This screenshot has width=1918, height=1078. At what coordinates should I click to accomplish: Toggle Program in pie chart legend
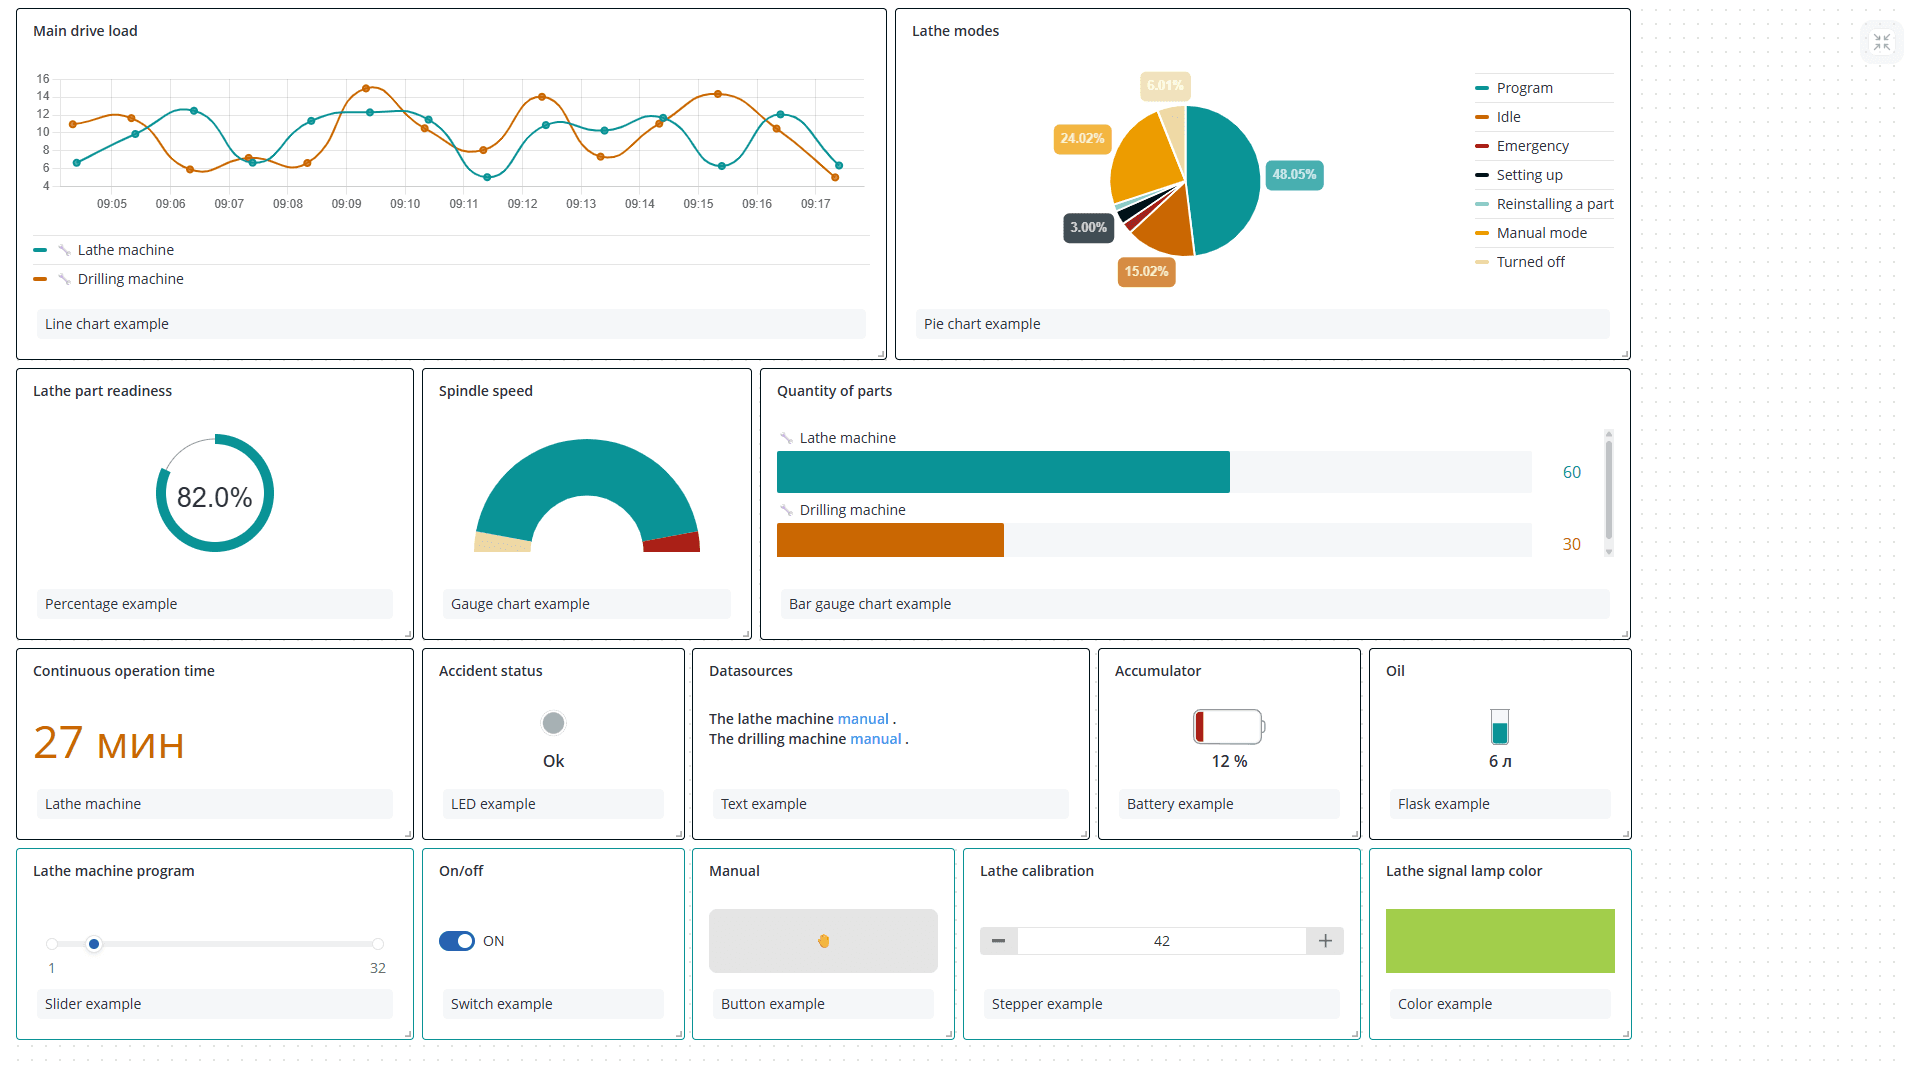[x=1524, y=88]
